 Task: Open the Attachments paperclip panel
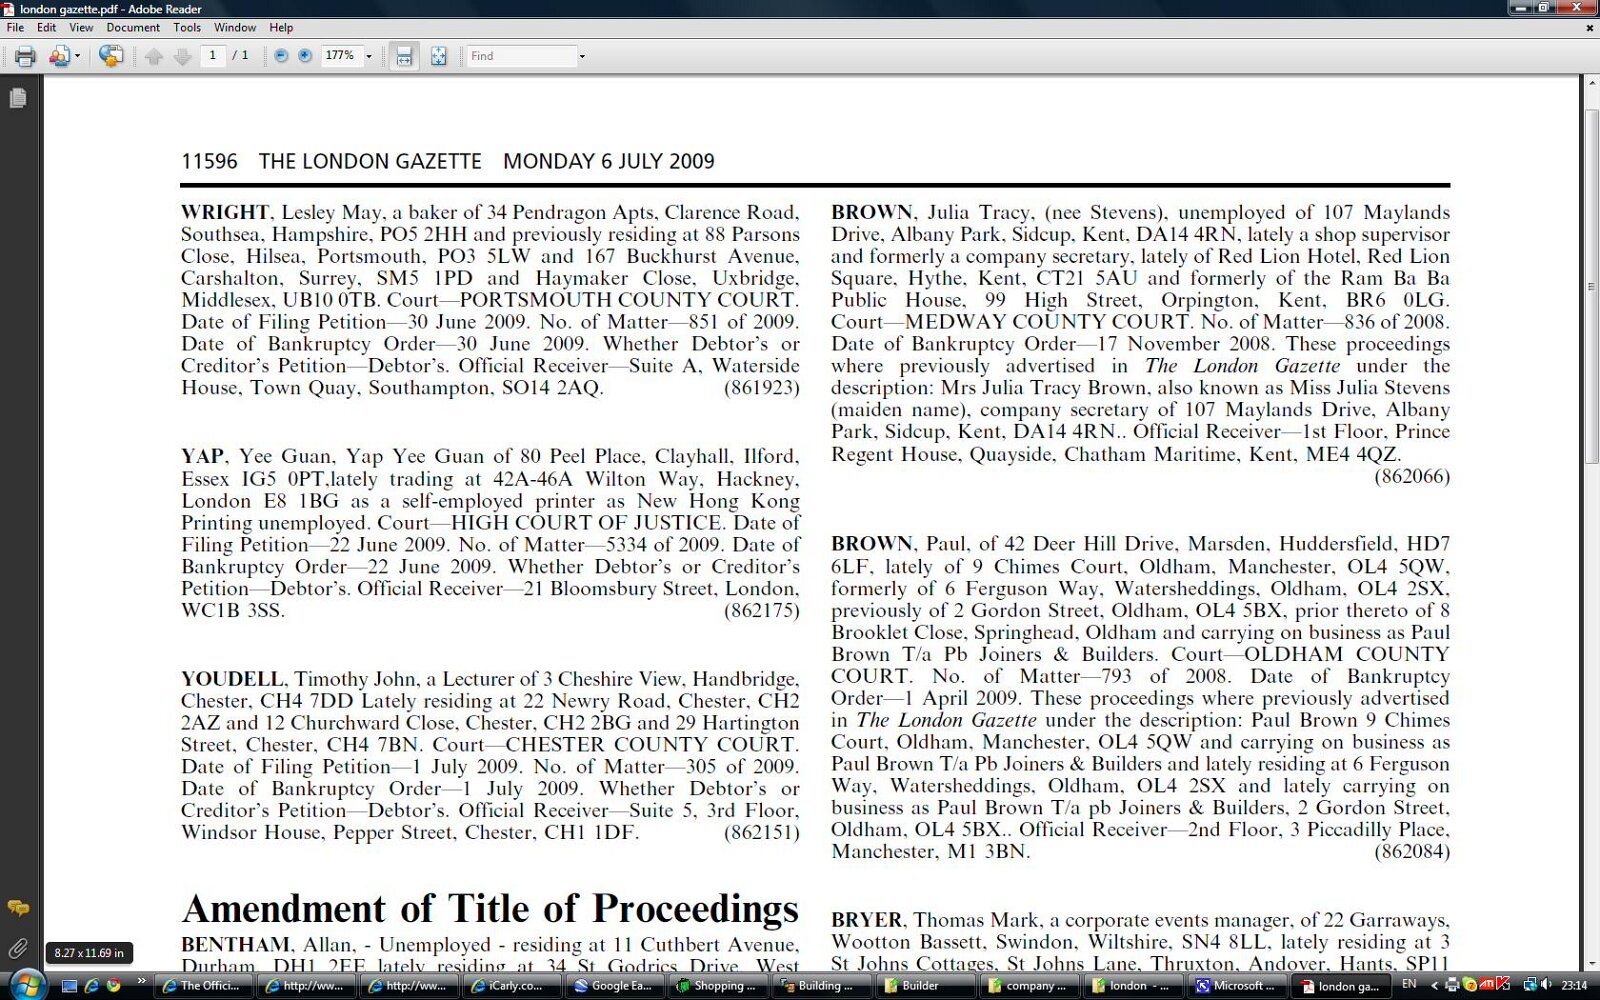tap(18, 948)
